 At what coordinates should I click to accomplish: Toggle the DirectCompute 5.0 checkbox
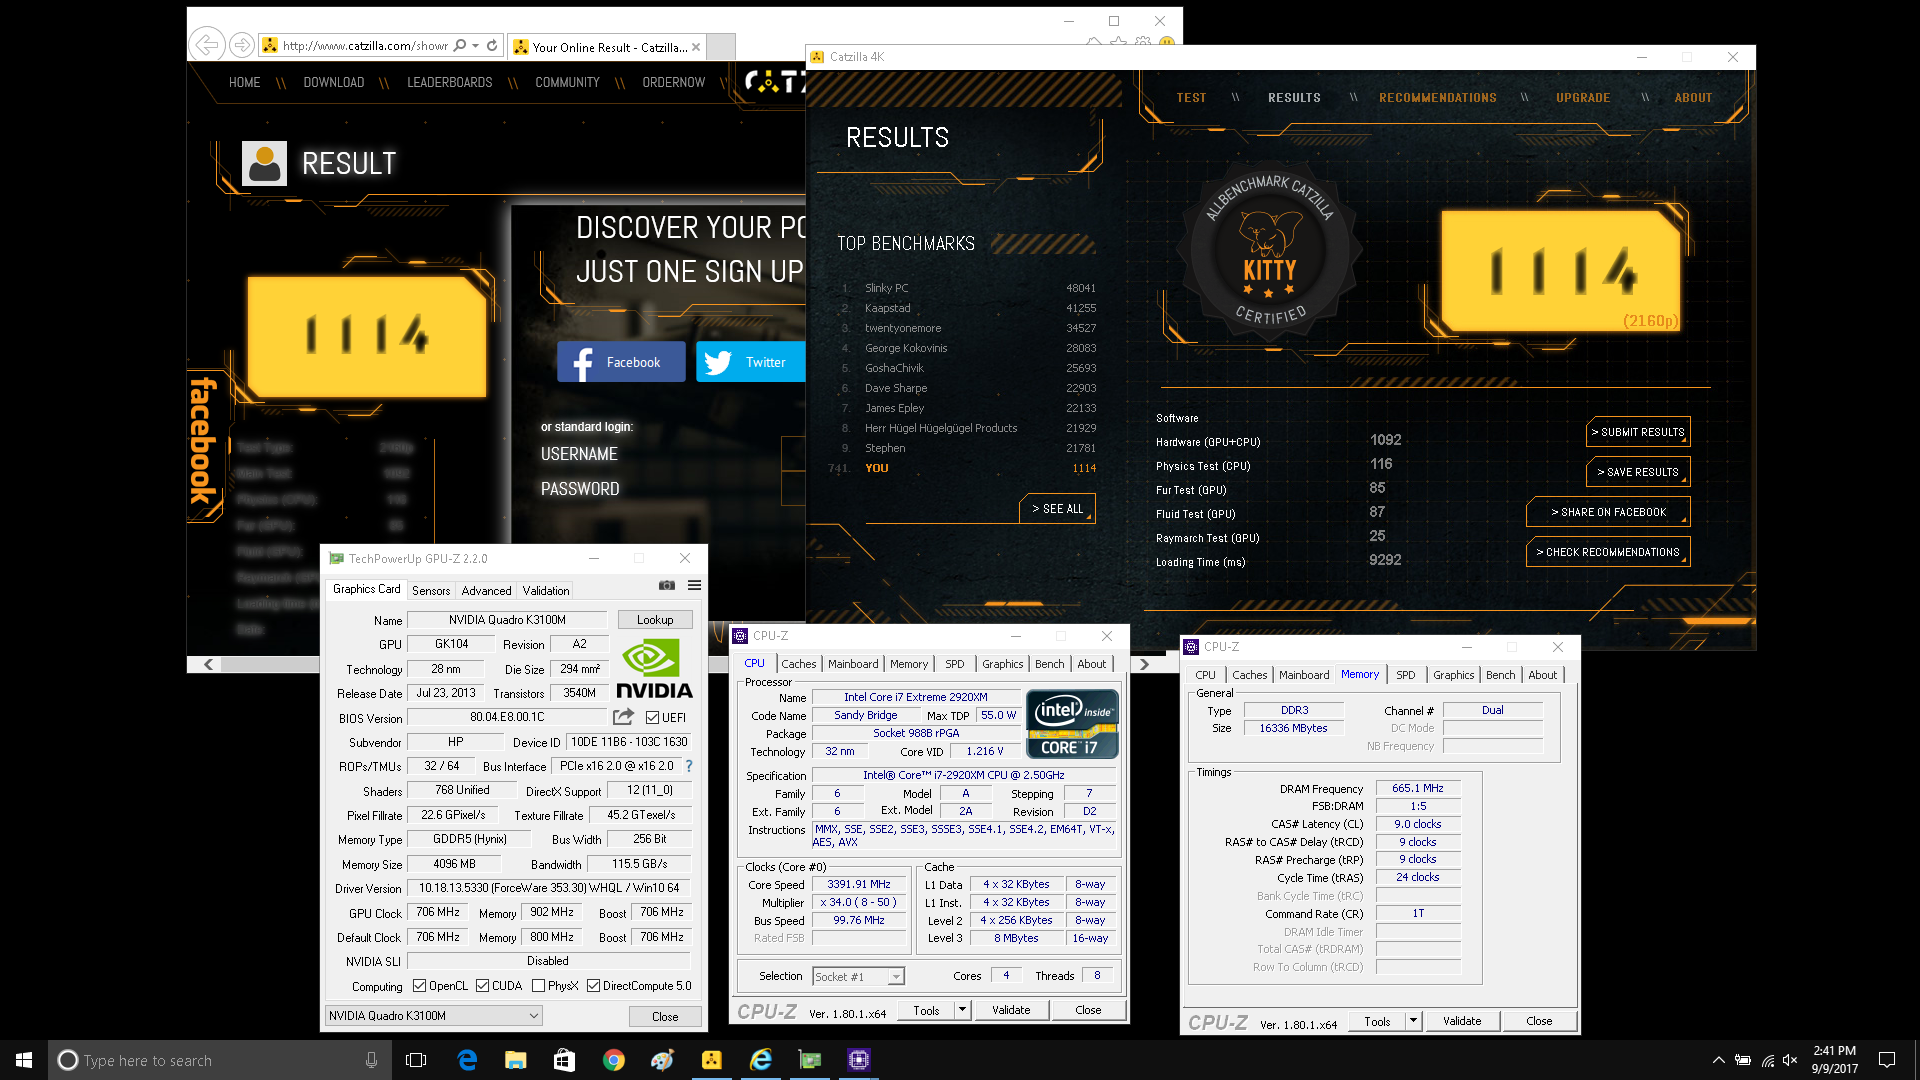(594, 986)
